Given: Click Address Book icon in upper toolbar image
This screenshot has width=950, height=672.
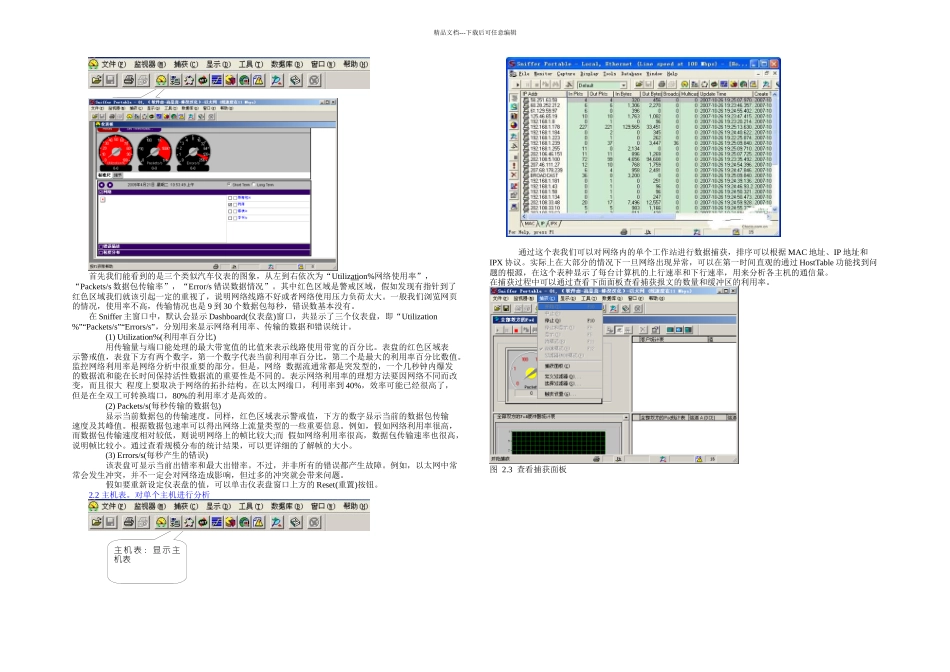Looking at the screenshot, I should tap(296, 80).
